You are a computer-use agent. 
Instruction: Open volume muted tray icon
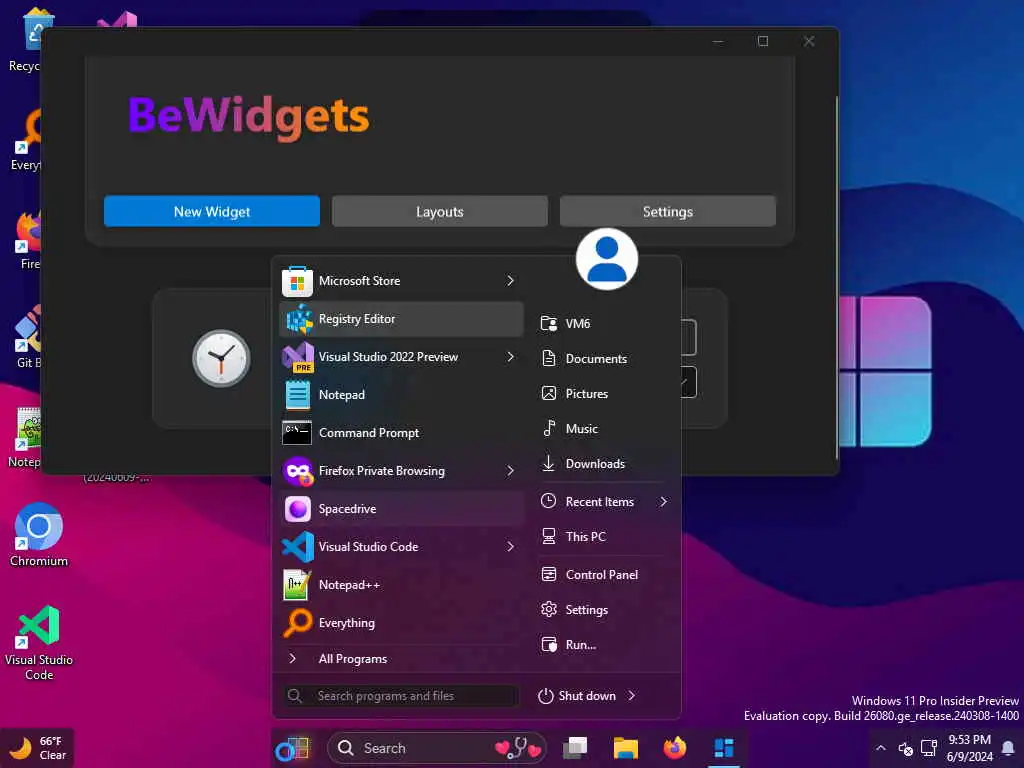(x=906, y=748)
